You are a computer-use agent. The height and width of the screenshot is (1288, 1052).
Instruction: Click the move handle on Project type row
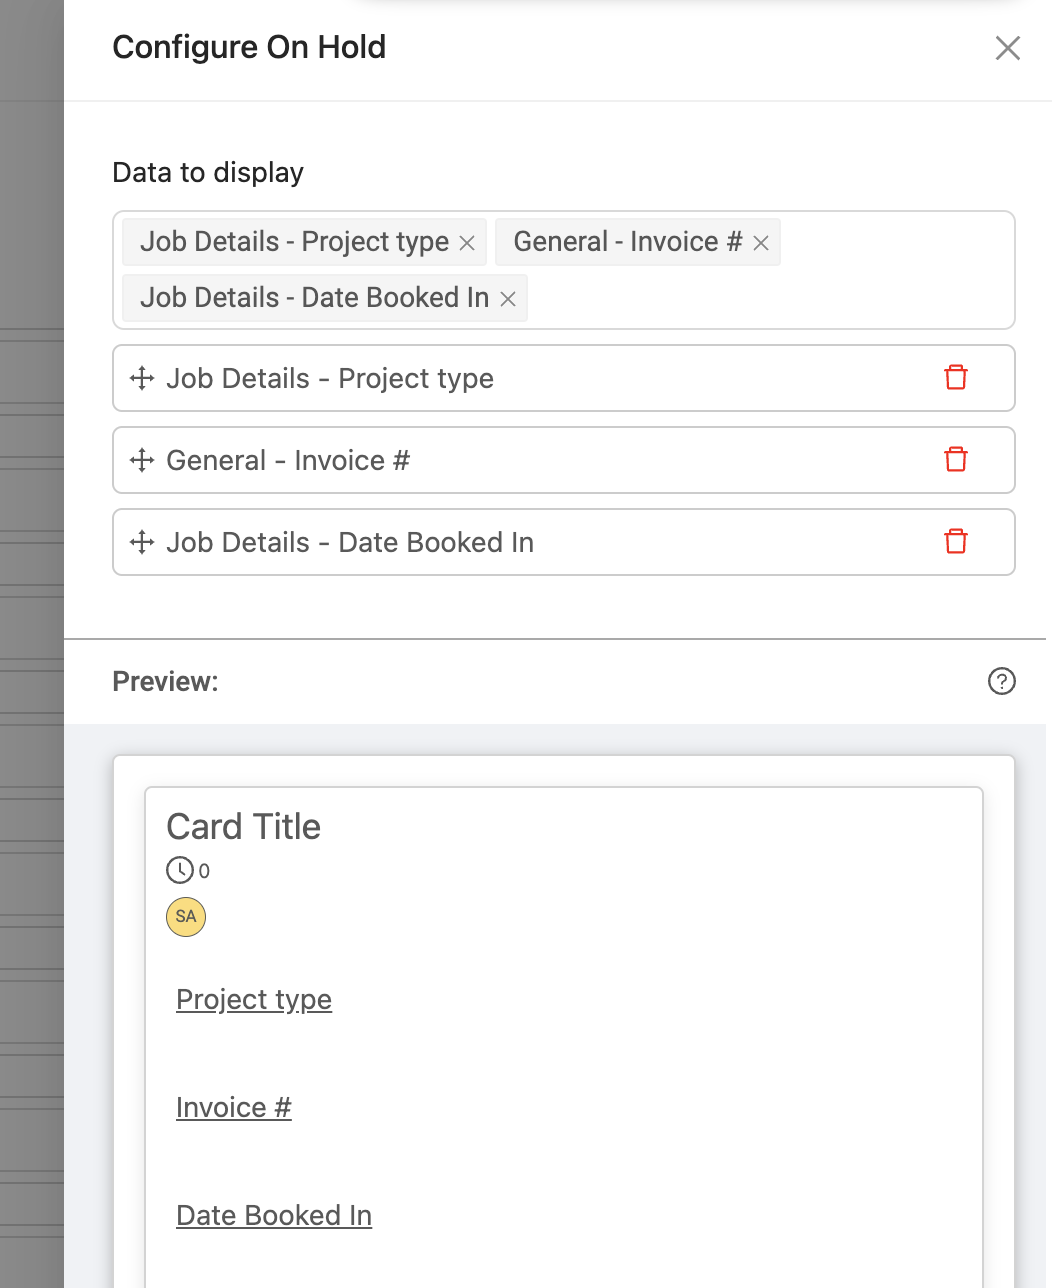pyautogui.click(x=142, y=378)
